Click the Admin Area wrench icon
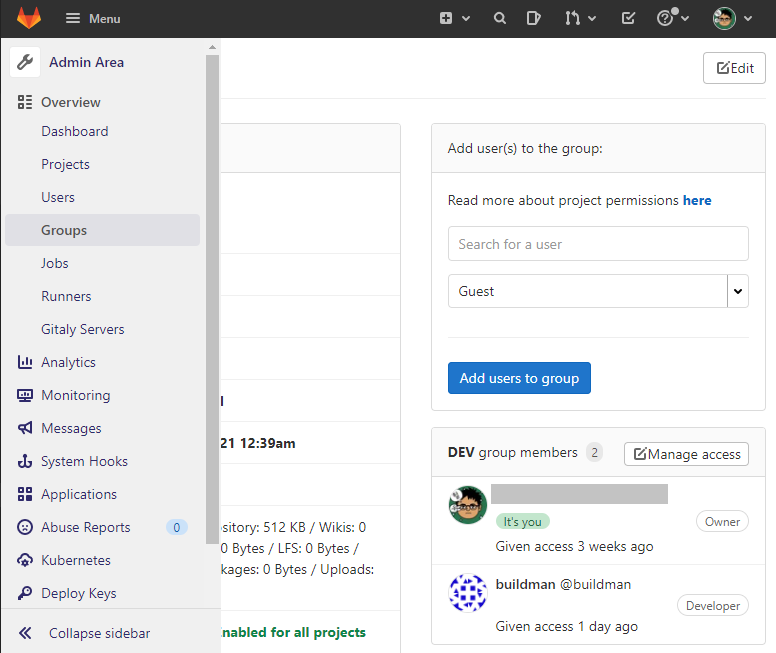Viewport: 776px width, 653px height. tap(25, 62)
